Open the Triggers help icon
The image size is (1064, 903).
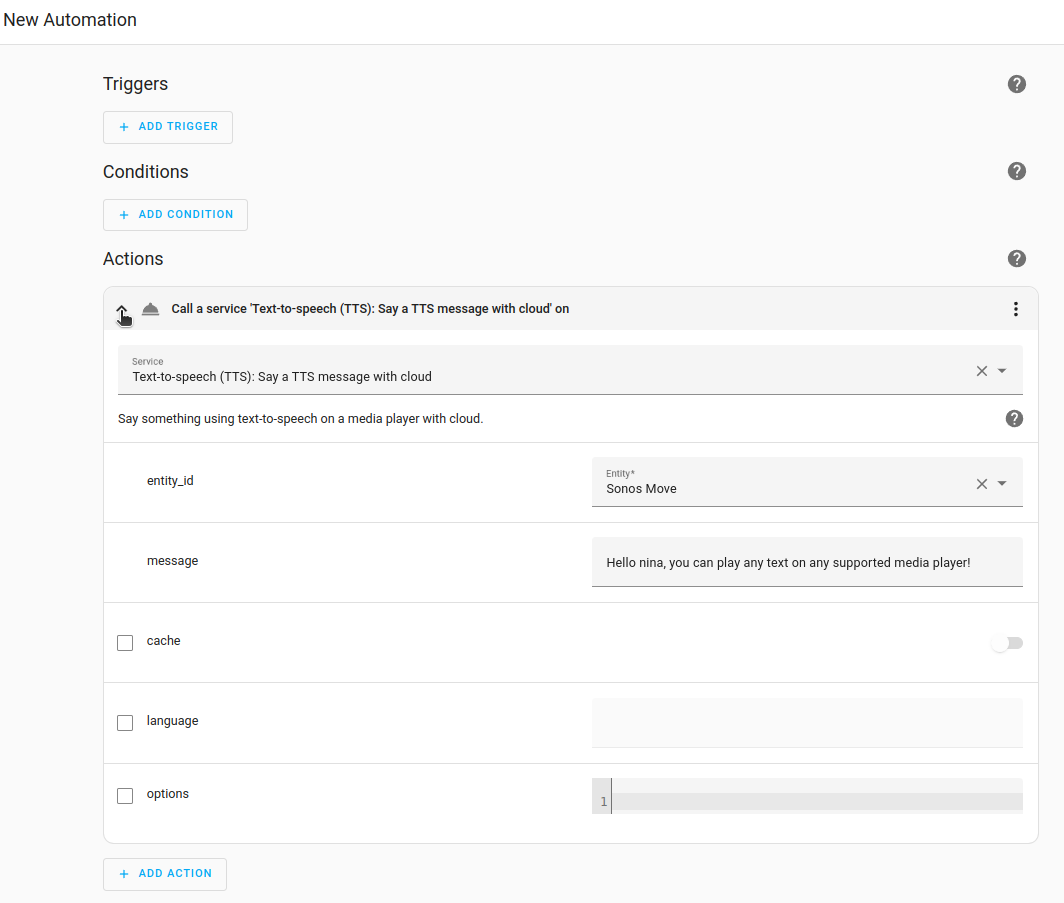click(x=1017, y=84)
